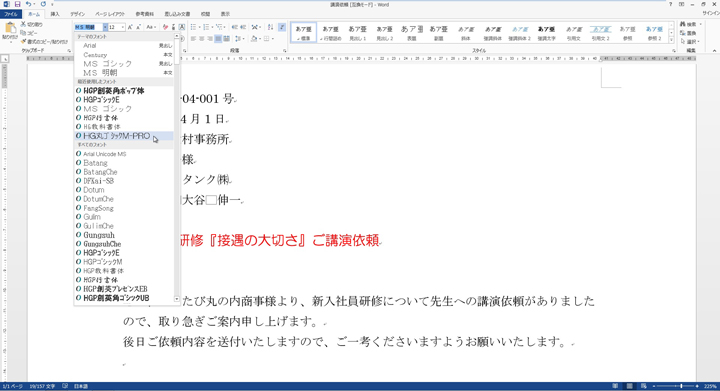The width and height of the screenshot is (720, 391).
Task: Switch to the 校閲 tab
Action: (205, 14)
